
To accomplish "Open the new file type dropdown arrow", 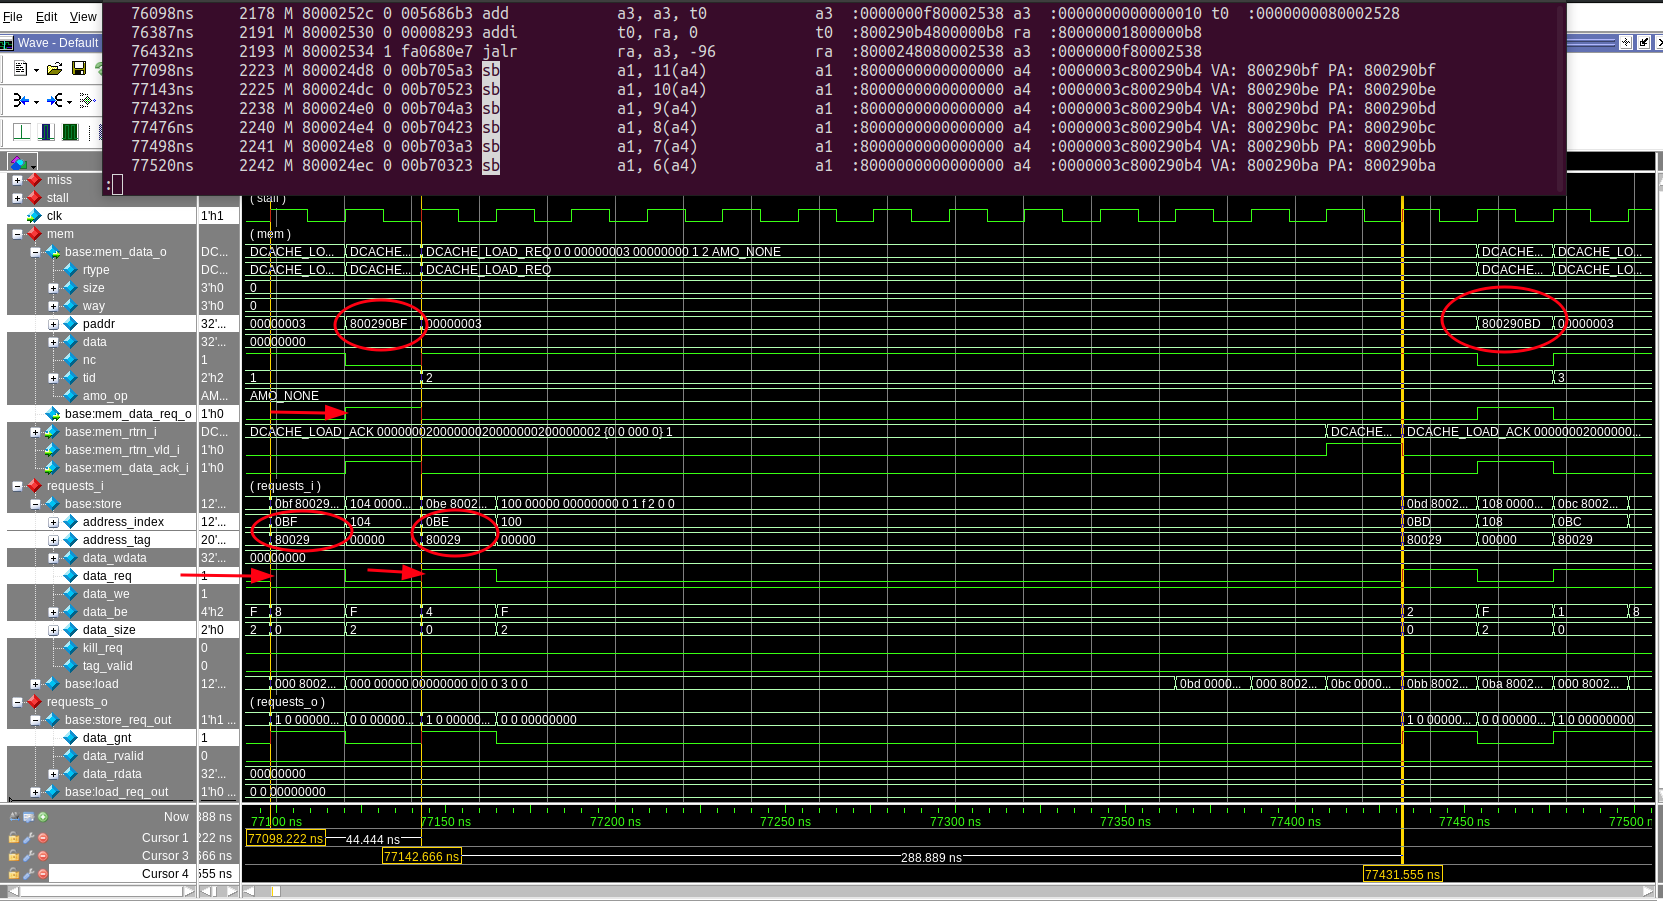I will (x=36, y=70).
